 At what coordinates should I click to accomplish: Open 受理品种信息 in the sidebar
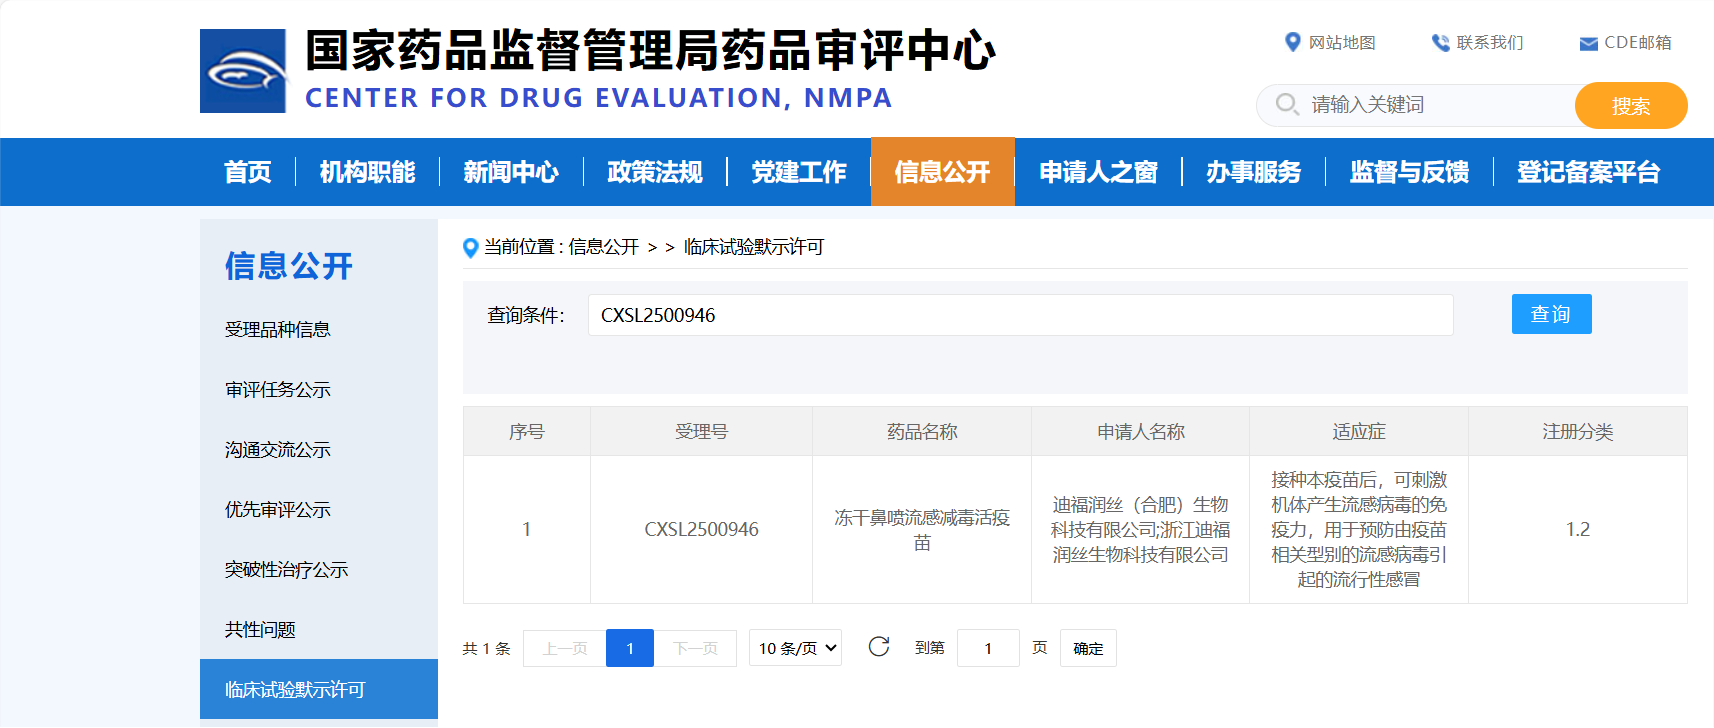tap(278, 329)
